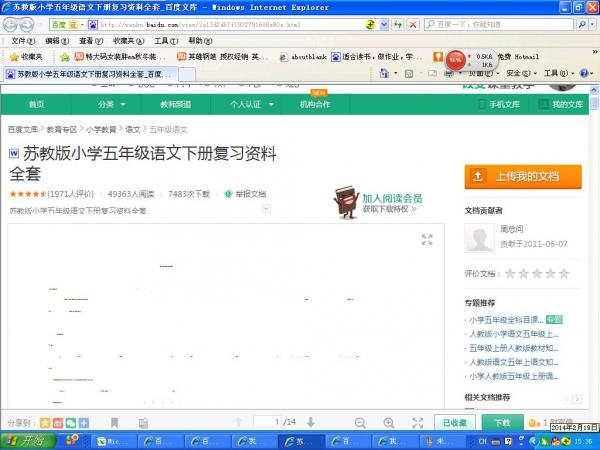This screenshot has height=450, width=600.
Task: Click the CH language indicator in taskbar
Action: tap(483, 441)
